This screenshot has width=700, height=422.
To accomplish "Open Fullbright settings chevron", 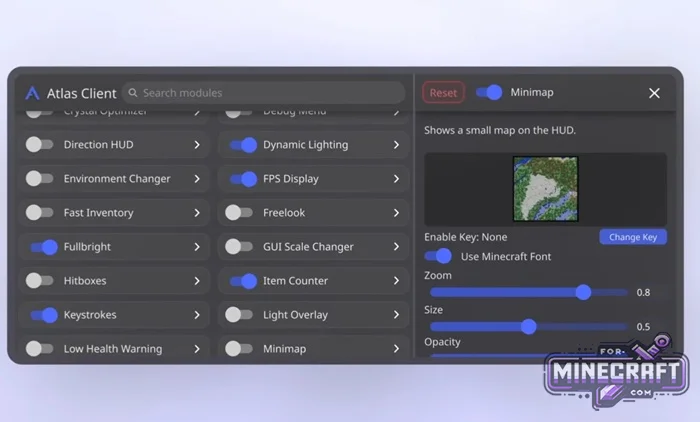I will point(197,247).
